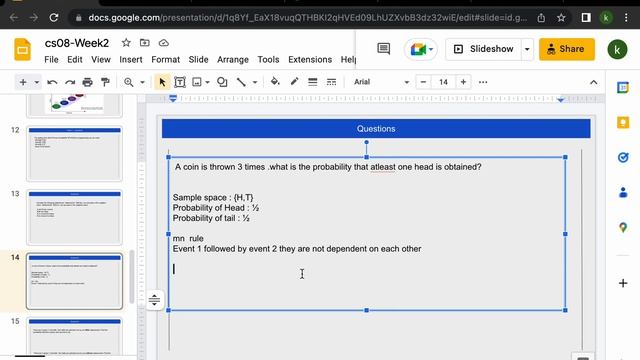The image size is (640, 360).
Task: Open the Border color pencil
Action: point(294,82)
